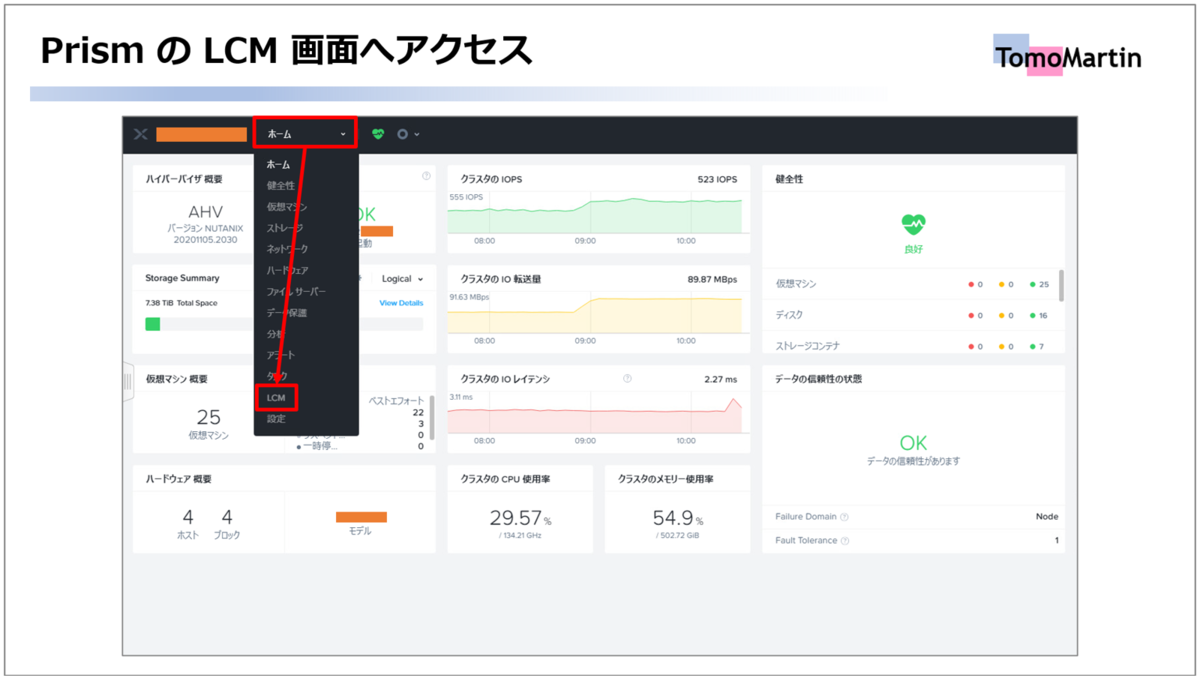Open View Details link in Storage Summary

401,303
